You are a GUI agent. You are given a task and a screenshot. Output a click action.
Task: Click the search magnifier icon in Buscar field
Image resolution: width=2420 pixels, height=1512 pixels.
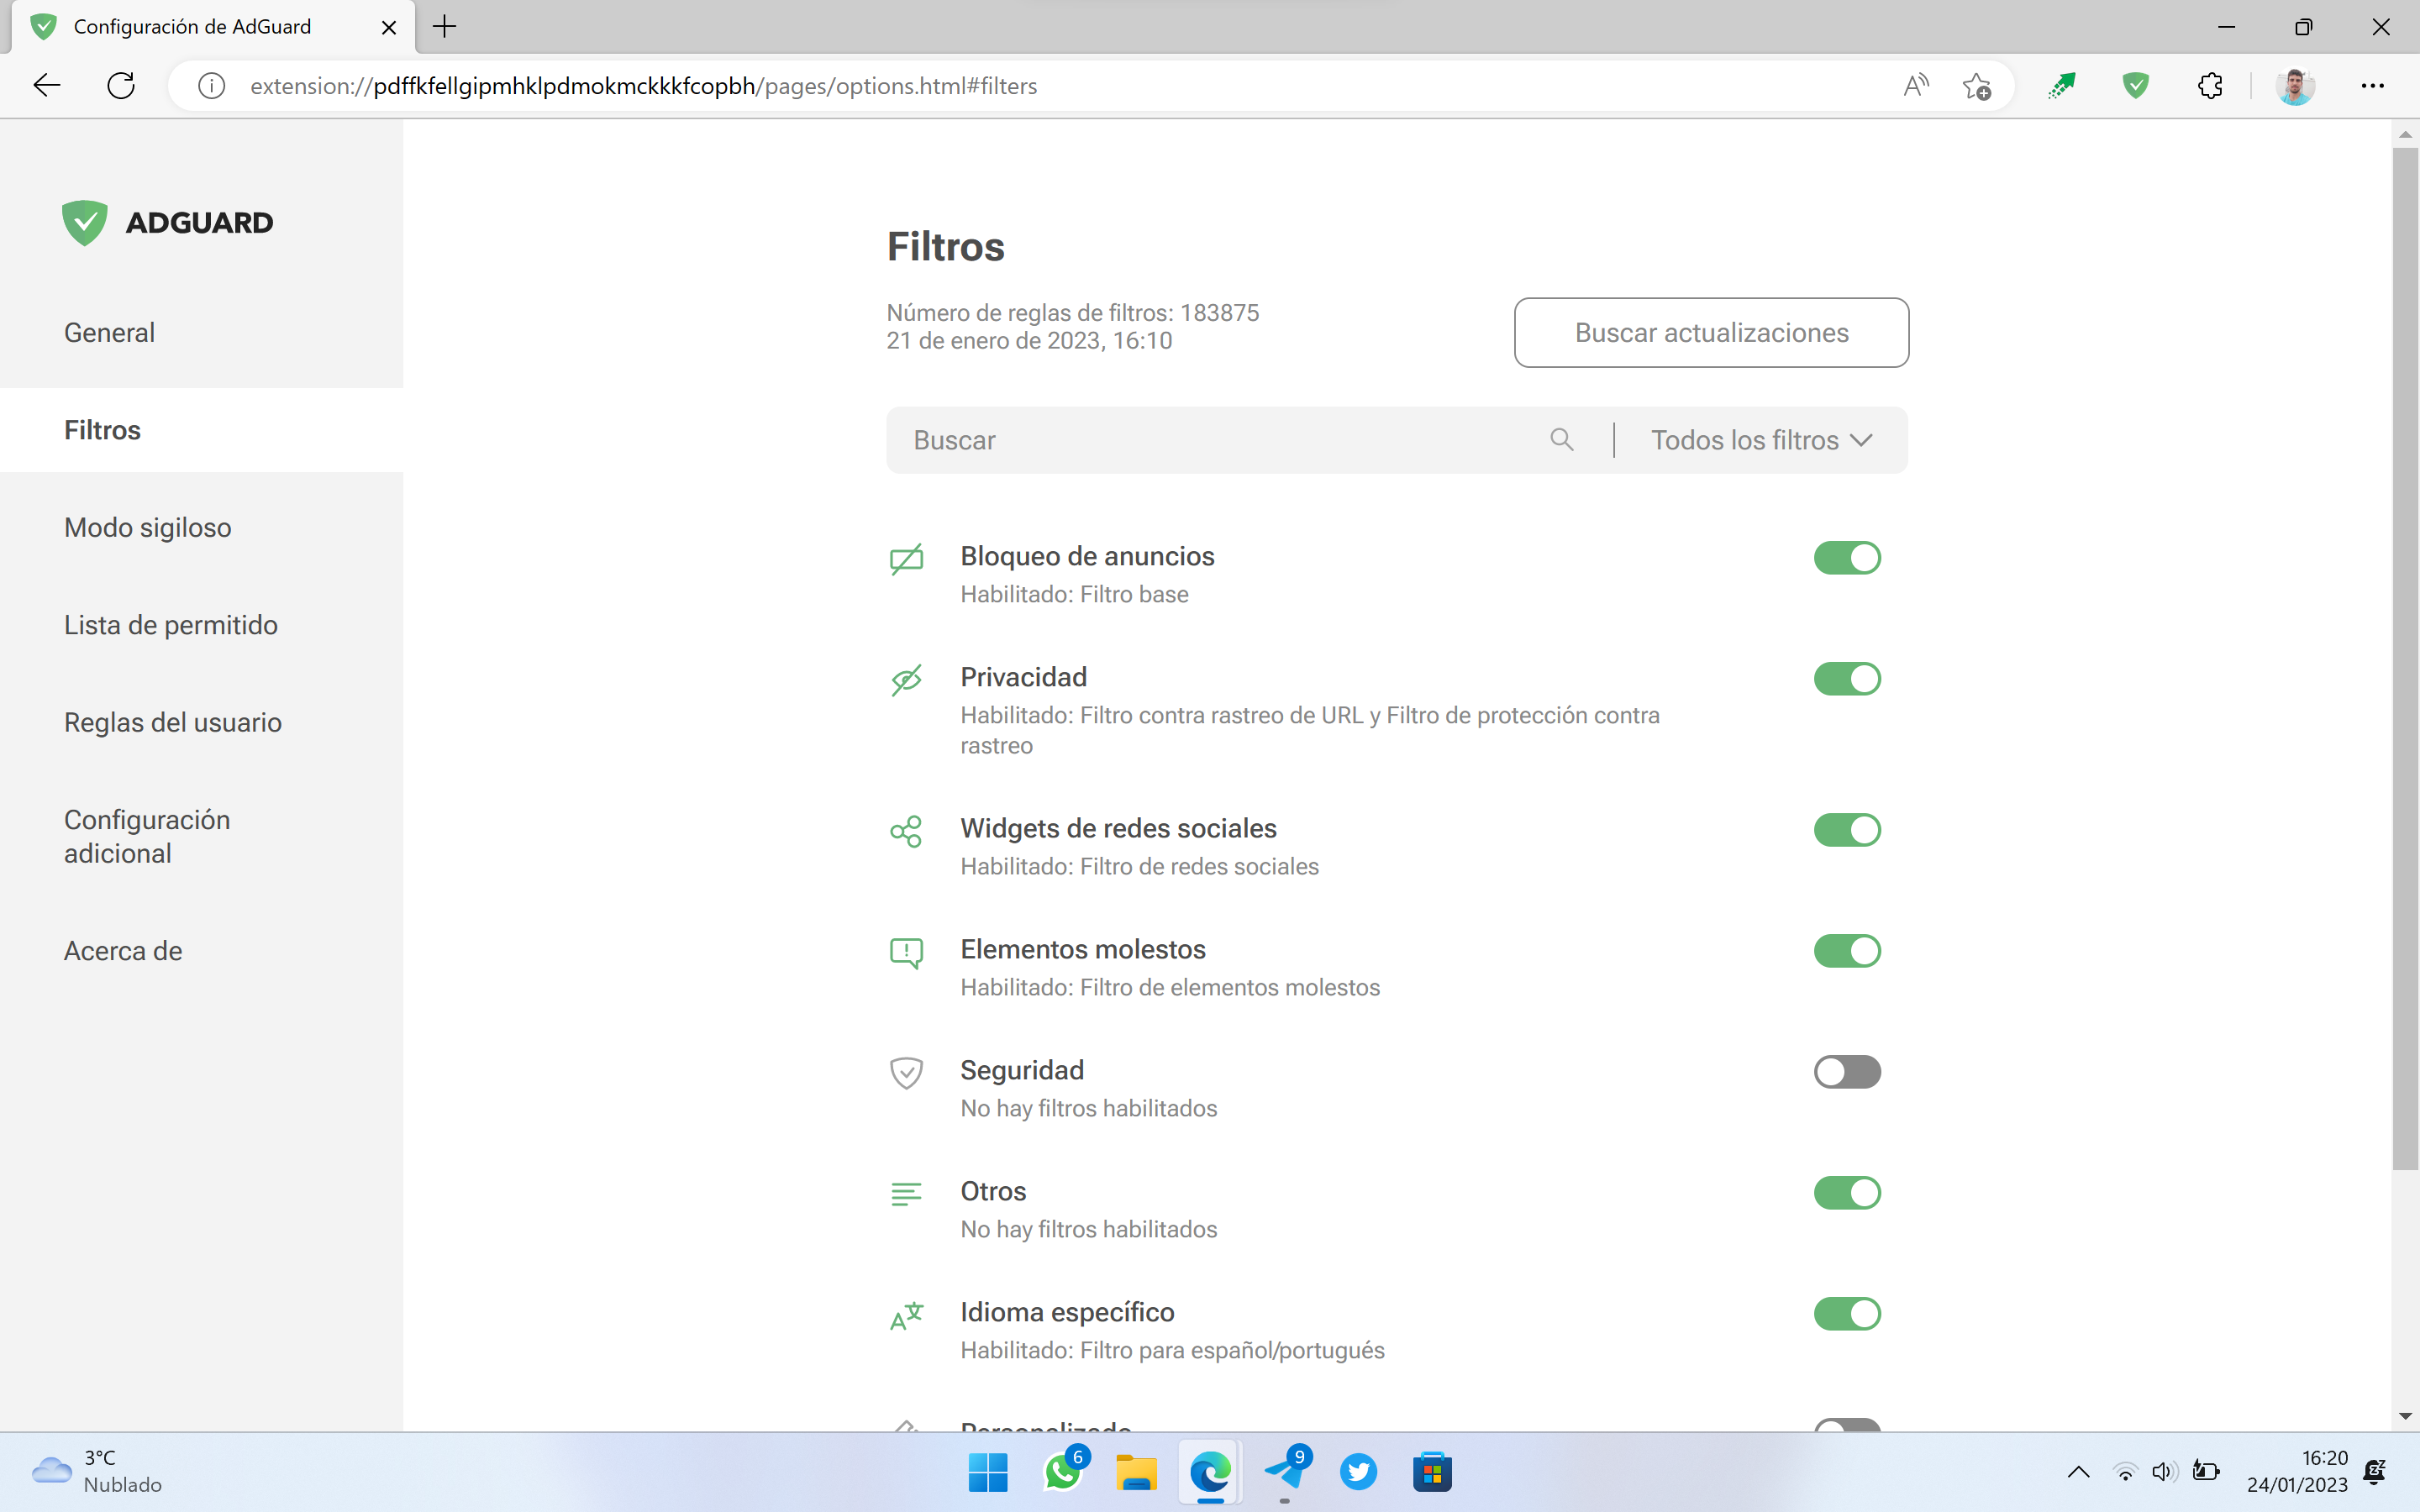(x=1561, y=439)
